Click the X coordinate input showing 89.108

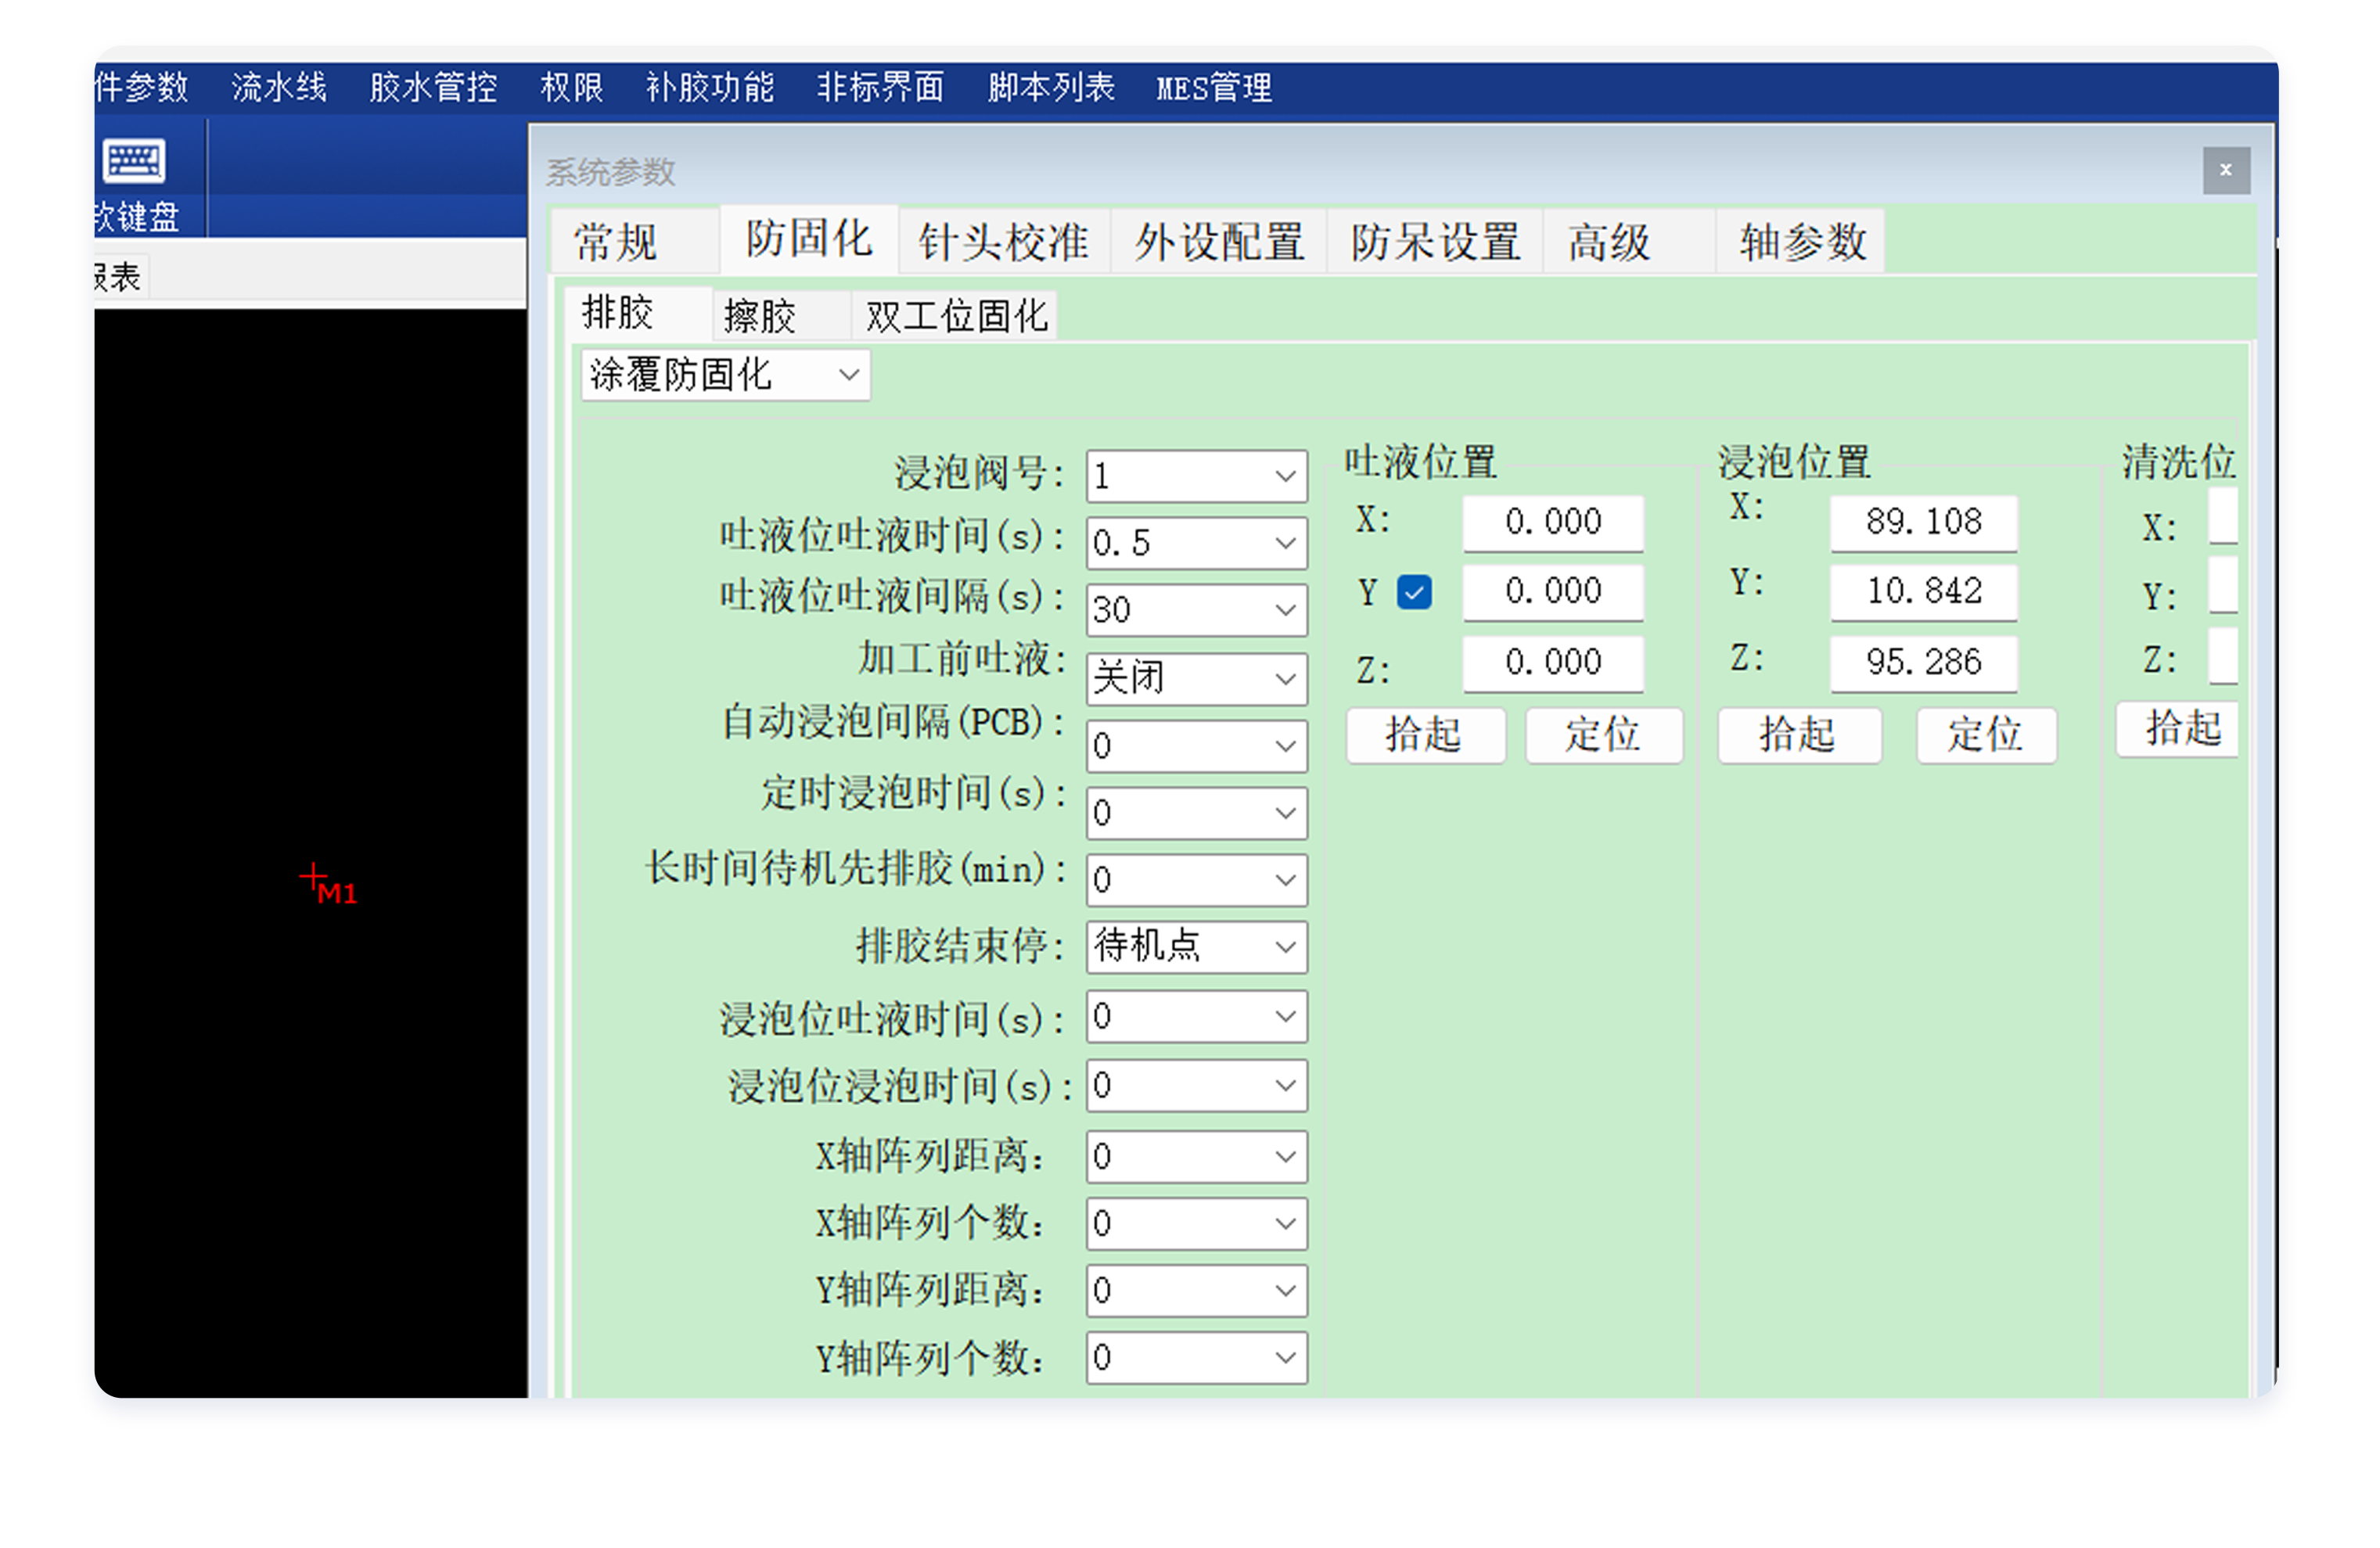point(1923,522)
